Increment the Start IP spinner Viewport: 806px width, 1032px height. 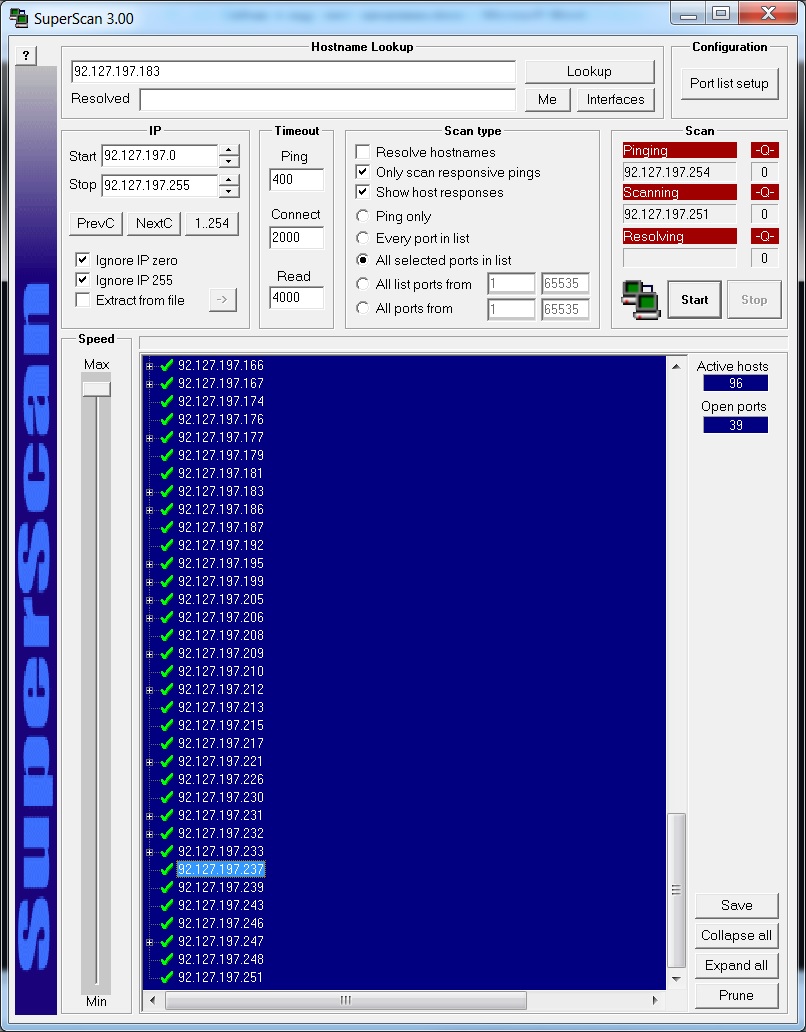click(229, 151)
